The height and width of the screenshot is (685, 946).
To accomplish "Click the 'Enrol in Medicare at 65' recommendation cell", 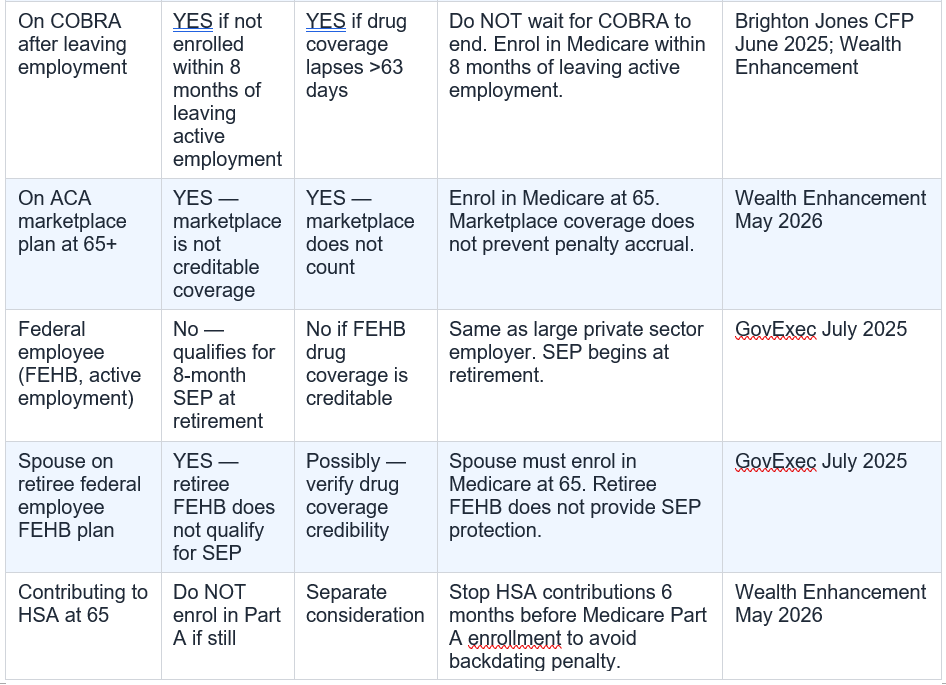I will click(x=580, y=244).
